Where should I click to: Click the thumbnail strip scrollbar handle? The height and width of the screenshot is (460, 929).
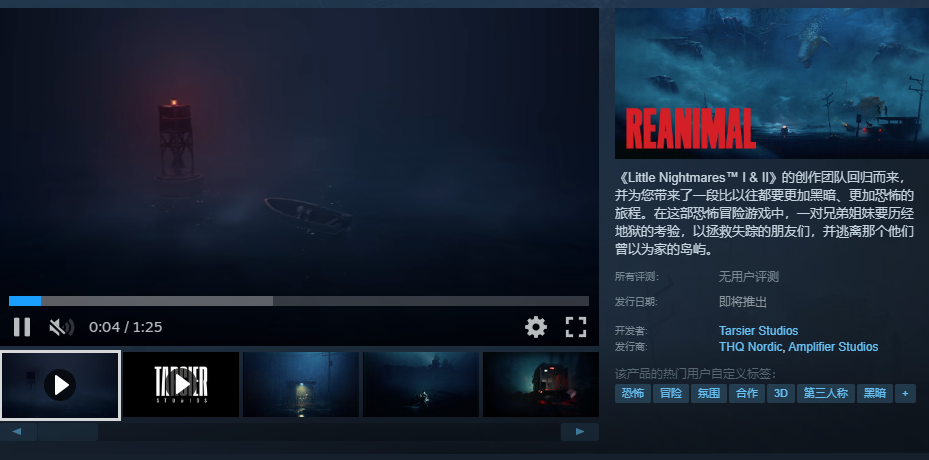(68, 432)
